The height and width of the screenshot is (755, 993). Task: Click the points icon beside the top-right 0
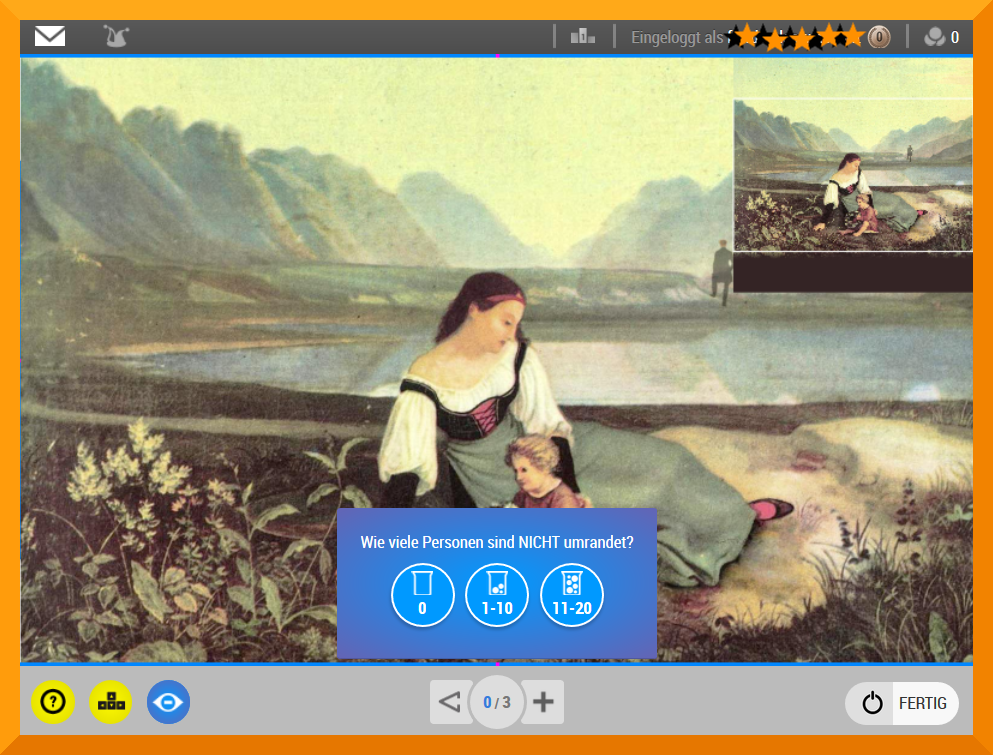[935, 37]
